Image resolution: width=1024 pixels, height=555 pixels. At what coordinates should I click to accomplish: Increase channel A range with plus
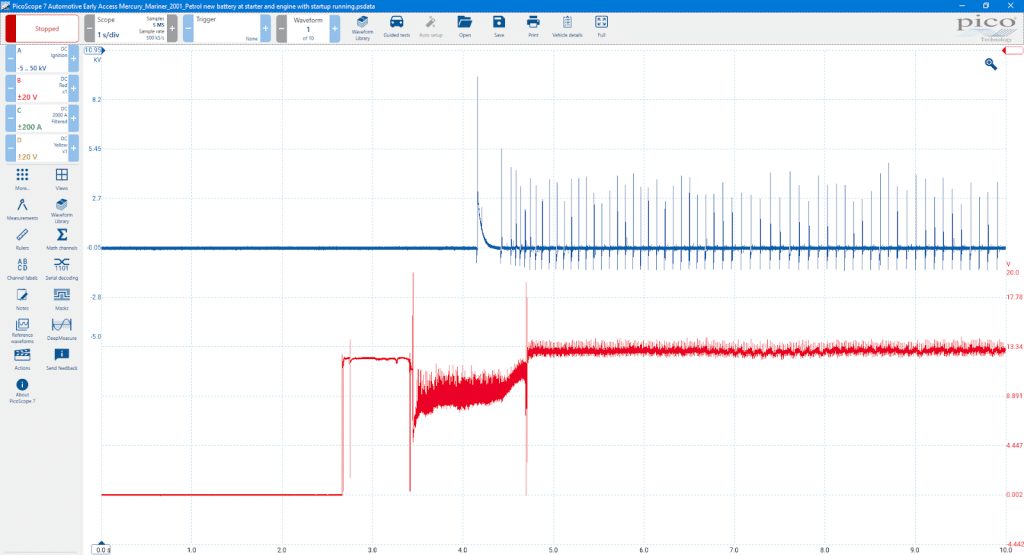[x=73, y=59]
